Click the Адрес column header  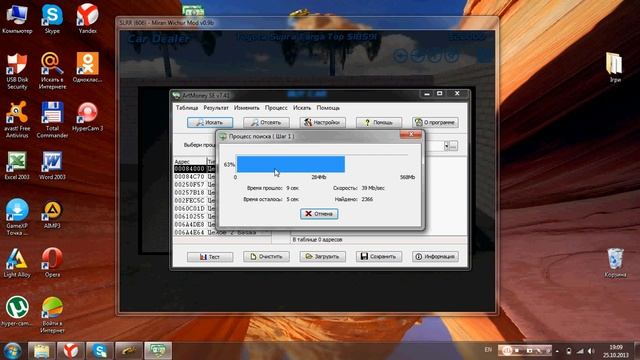(x=190, y=161)
